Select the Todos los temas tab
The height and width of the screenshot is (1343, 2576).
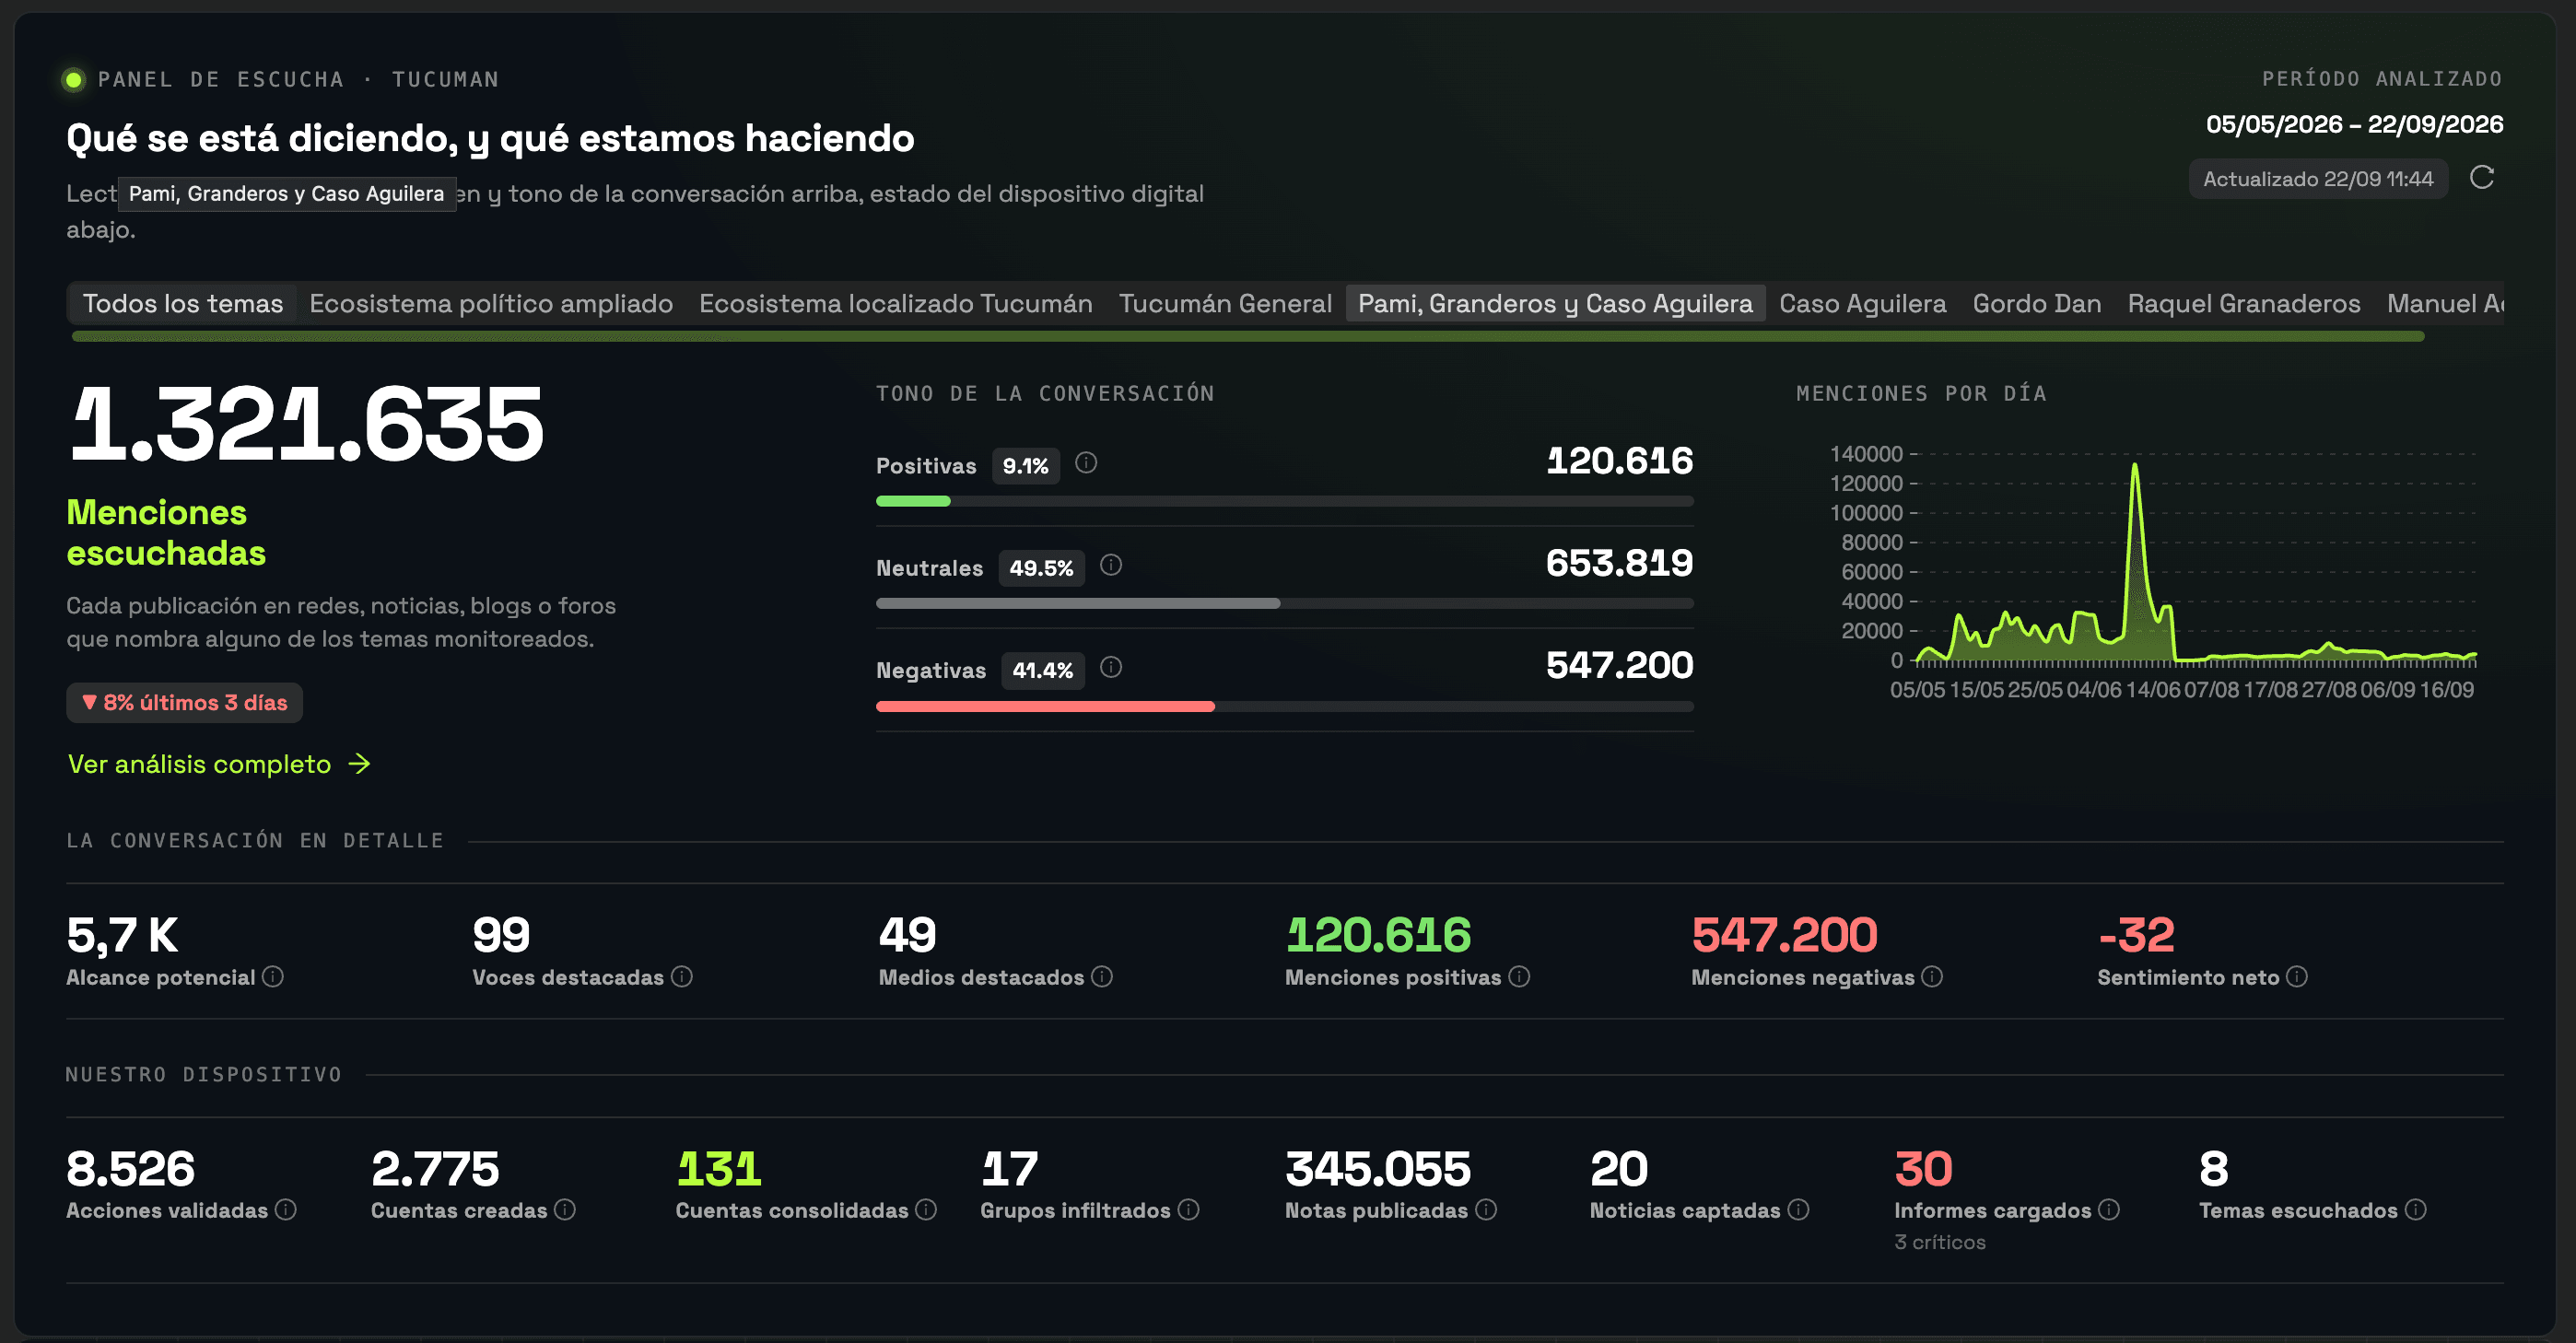coord(183,303)
